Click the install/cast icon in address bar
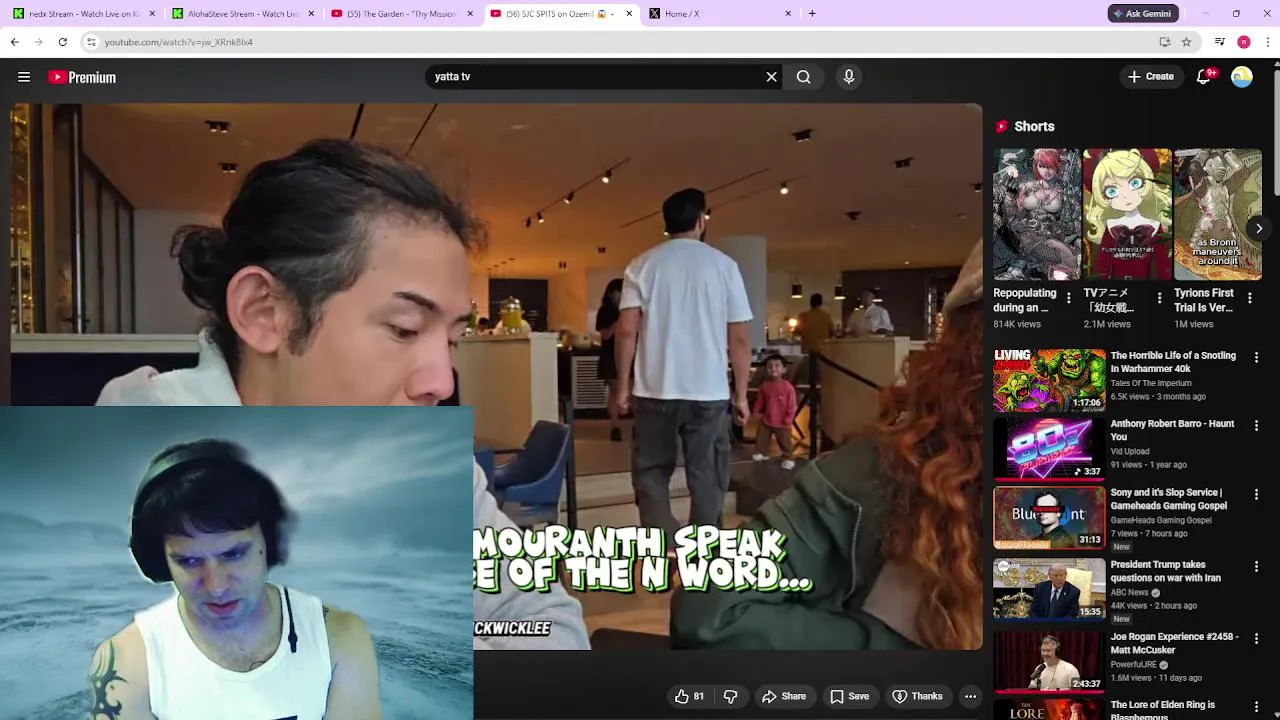This screenshot has width=1280, height=720. pyautogui.click(x=1165, y=42)
